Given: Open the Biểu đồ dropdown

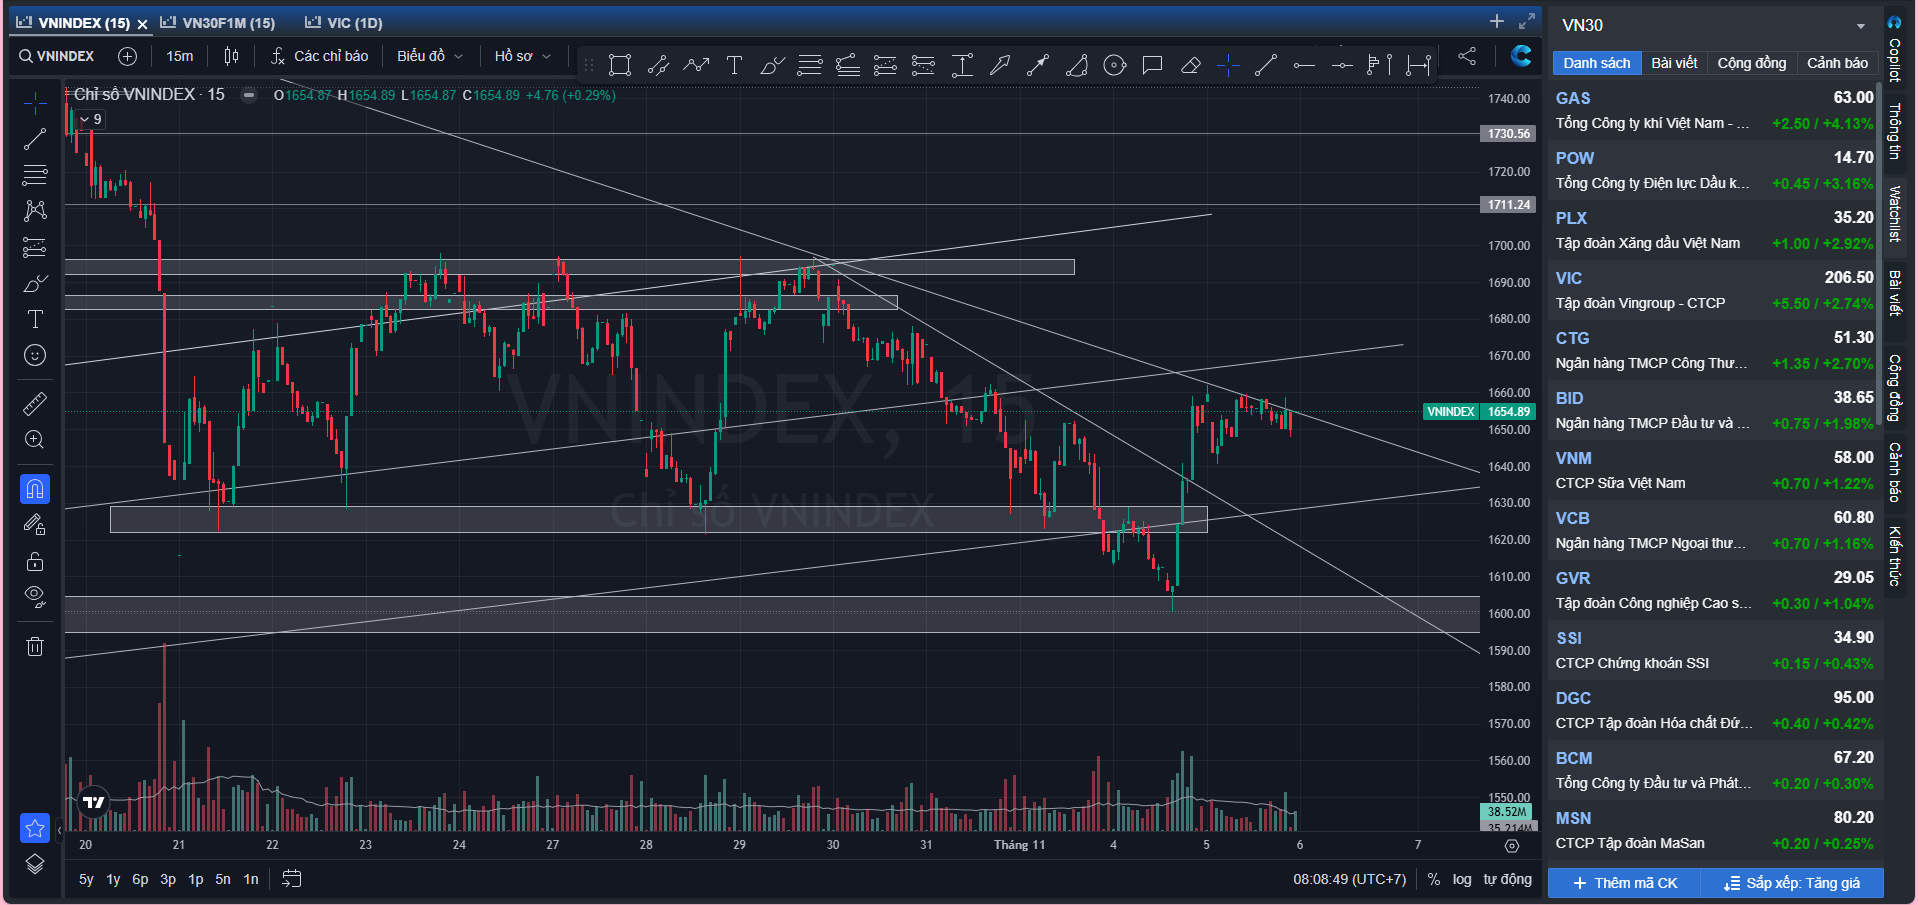Looking at the screenshot, I should (430, 56).
